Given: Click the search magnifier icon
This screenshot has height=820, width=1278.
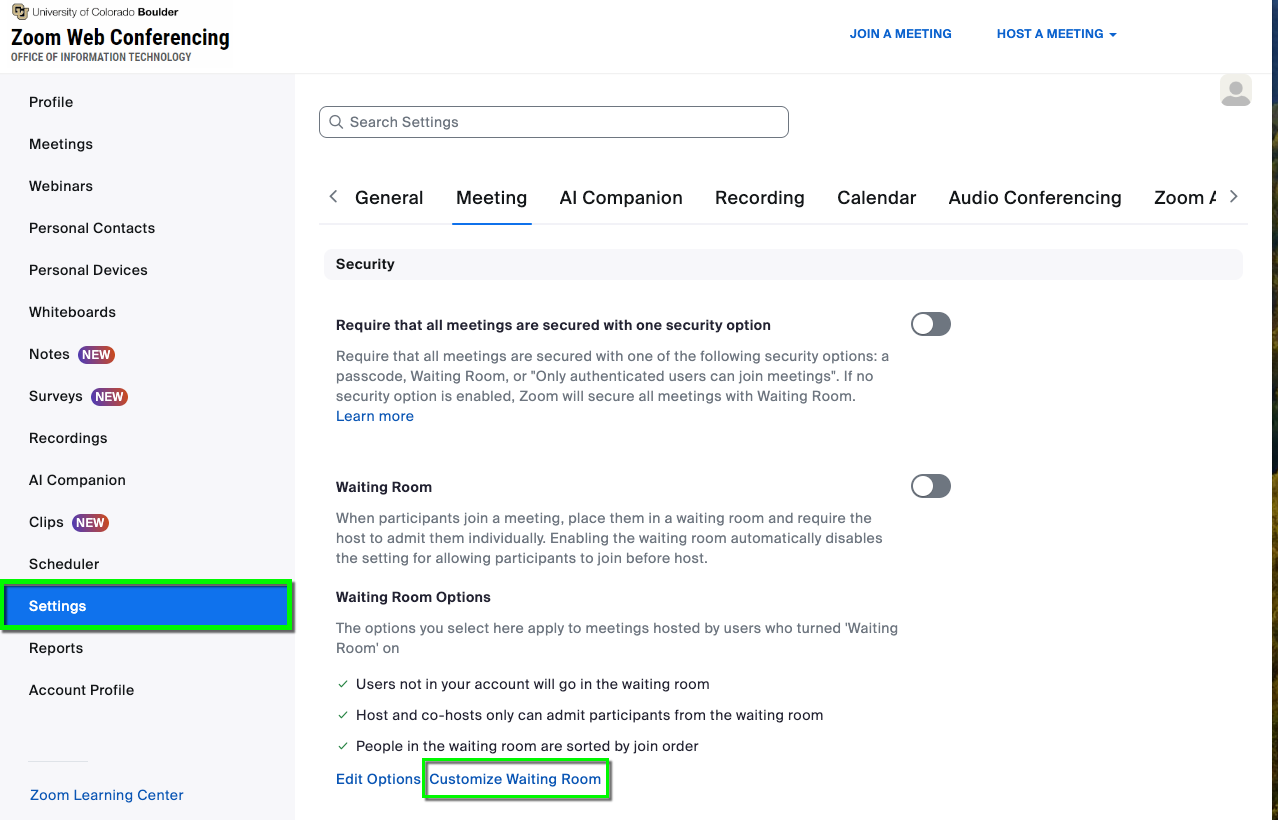Looking at the screenshot, I should tap(336, 122).
